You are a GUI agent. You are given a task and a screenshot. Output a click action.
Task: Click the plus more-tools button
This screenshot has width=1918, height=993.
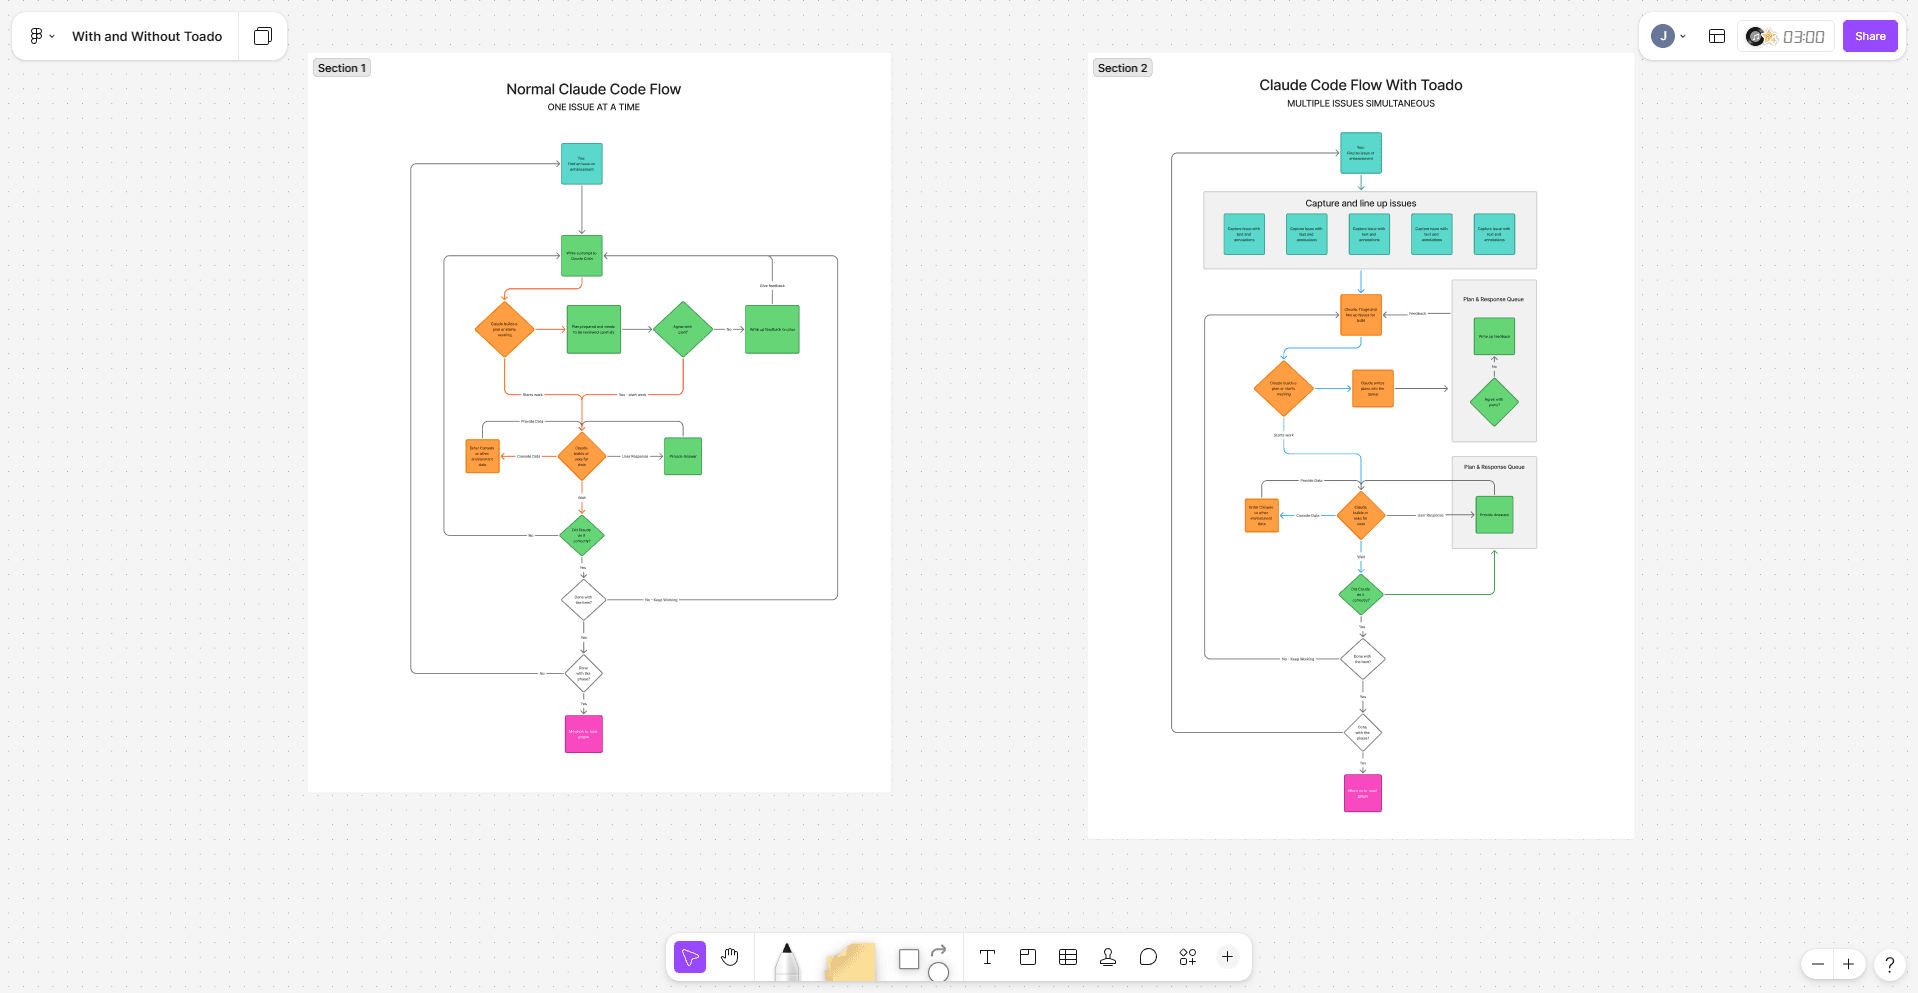pos(1227,957)
